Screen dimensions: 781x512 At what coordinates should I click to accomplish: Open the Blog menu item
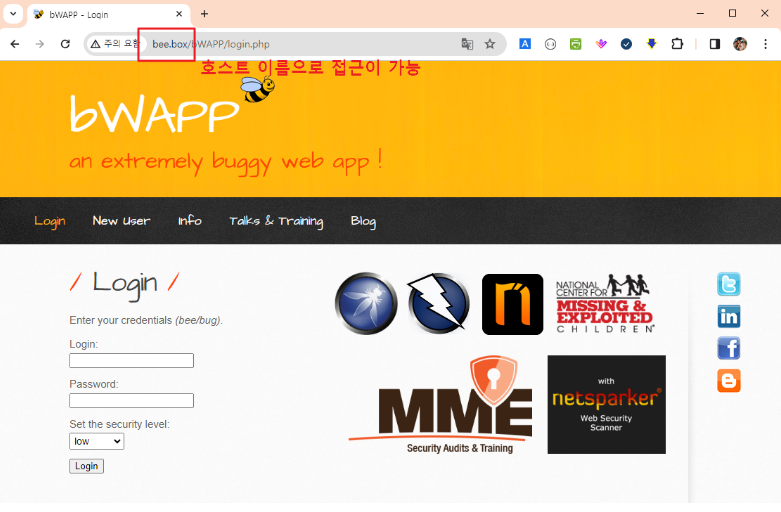pos(363,221)
